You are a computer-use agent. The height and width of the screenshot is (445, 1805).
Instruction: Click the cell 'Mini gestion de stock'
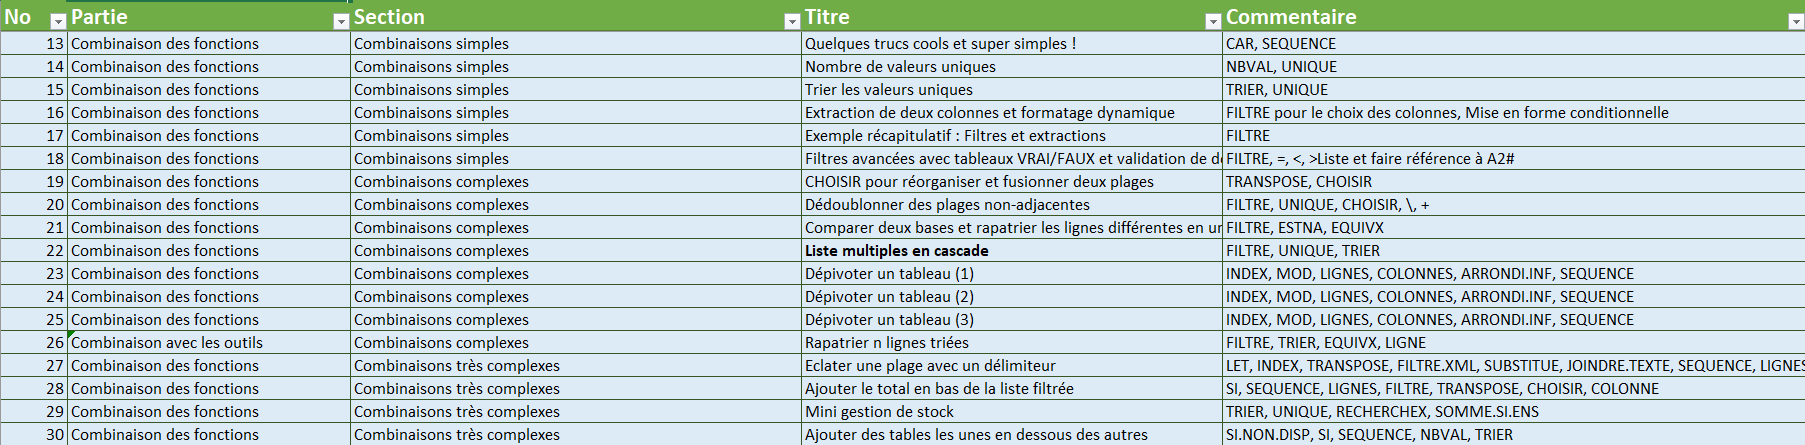tap(1012, 411)
